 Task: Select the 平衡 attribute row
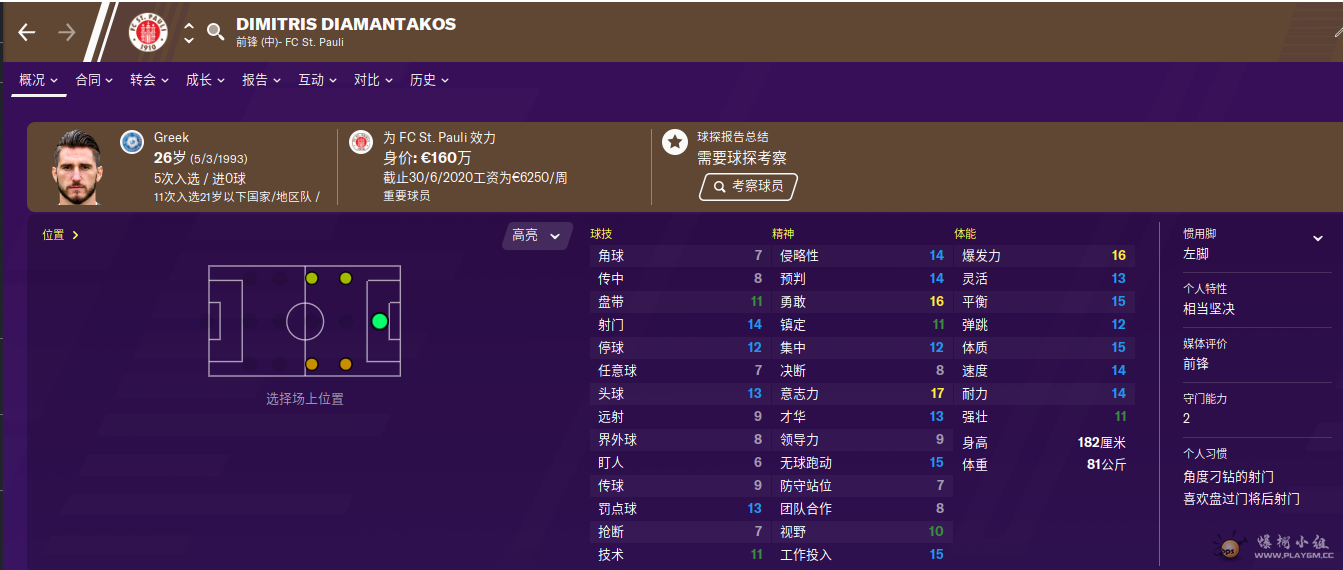coord(1044,302)
